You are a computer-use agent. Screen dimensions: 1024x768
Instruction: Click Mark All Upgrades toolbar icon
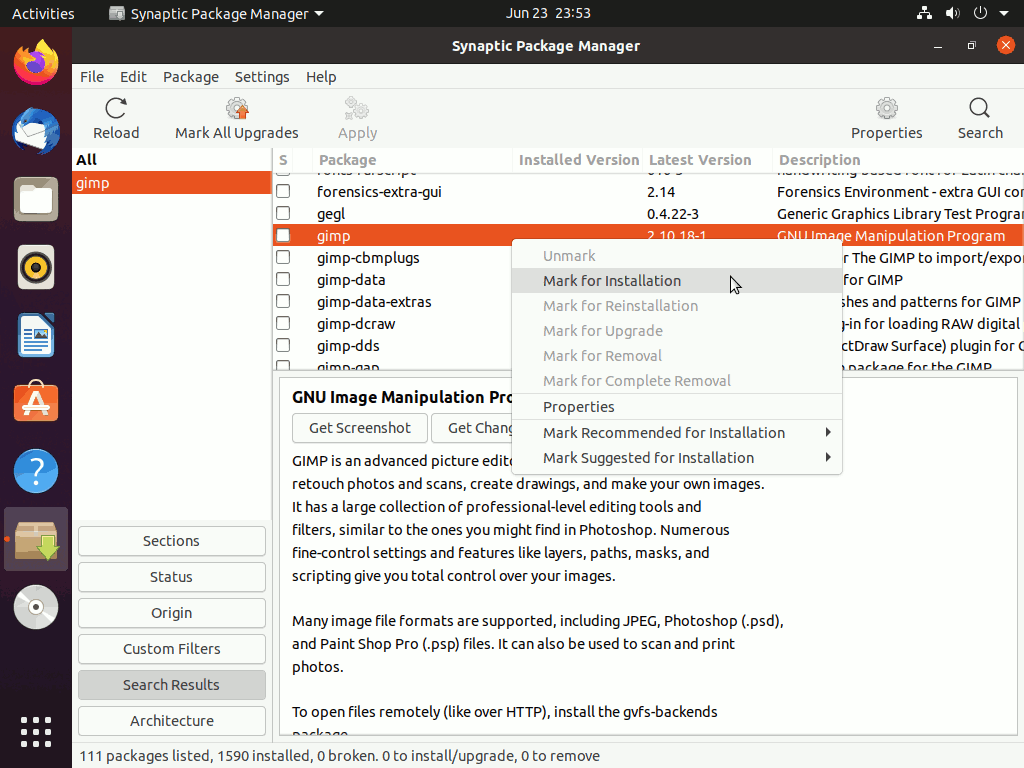(236, 108)
